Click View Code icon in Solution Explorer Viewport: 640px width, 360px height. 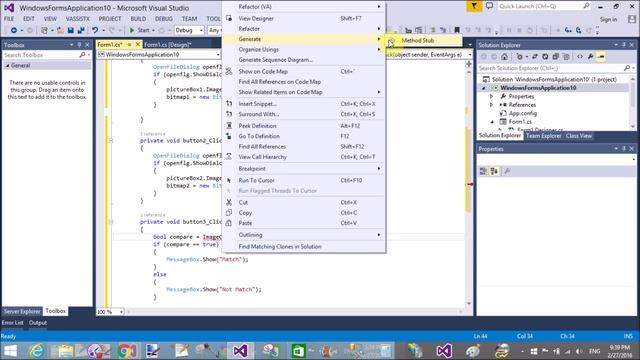(580, 57)
